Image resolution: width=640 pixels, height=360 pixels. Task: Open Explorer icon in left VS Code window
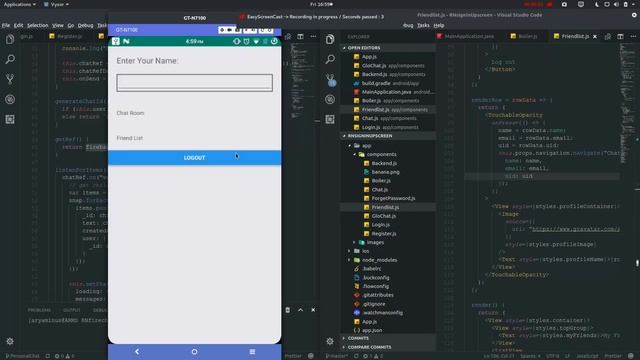coord(10,39)
